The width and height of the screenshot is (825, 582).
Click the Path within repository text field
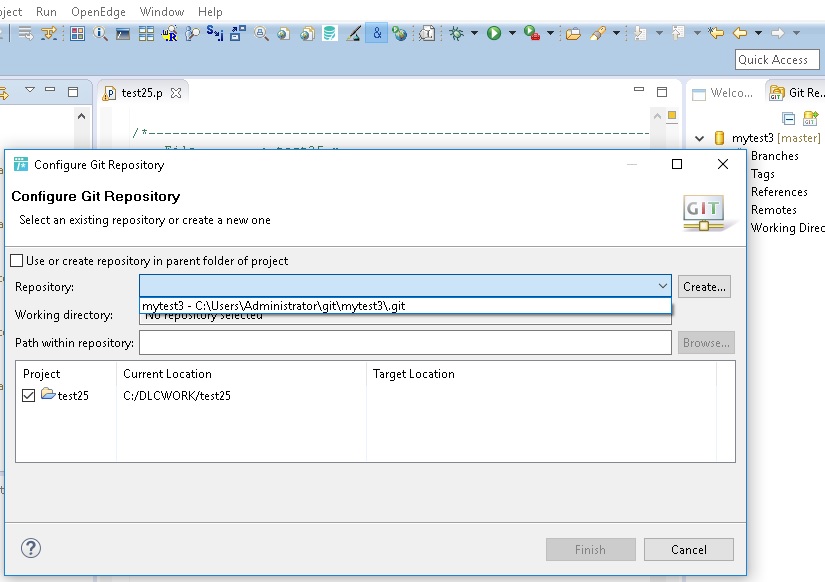tap(405, 343)
